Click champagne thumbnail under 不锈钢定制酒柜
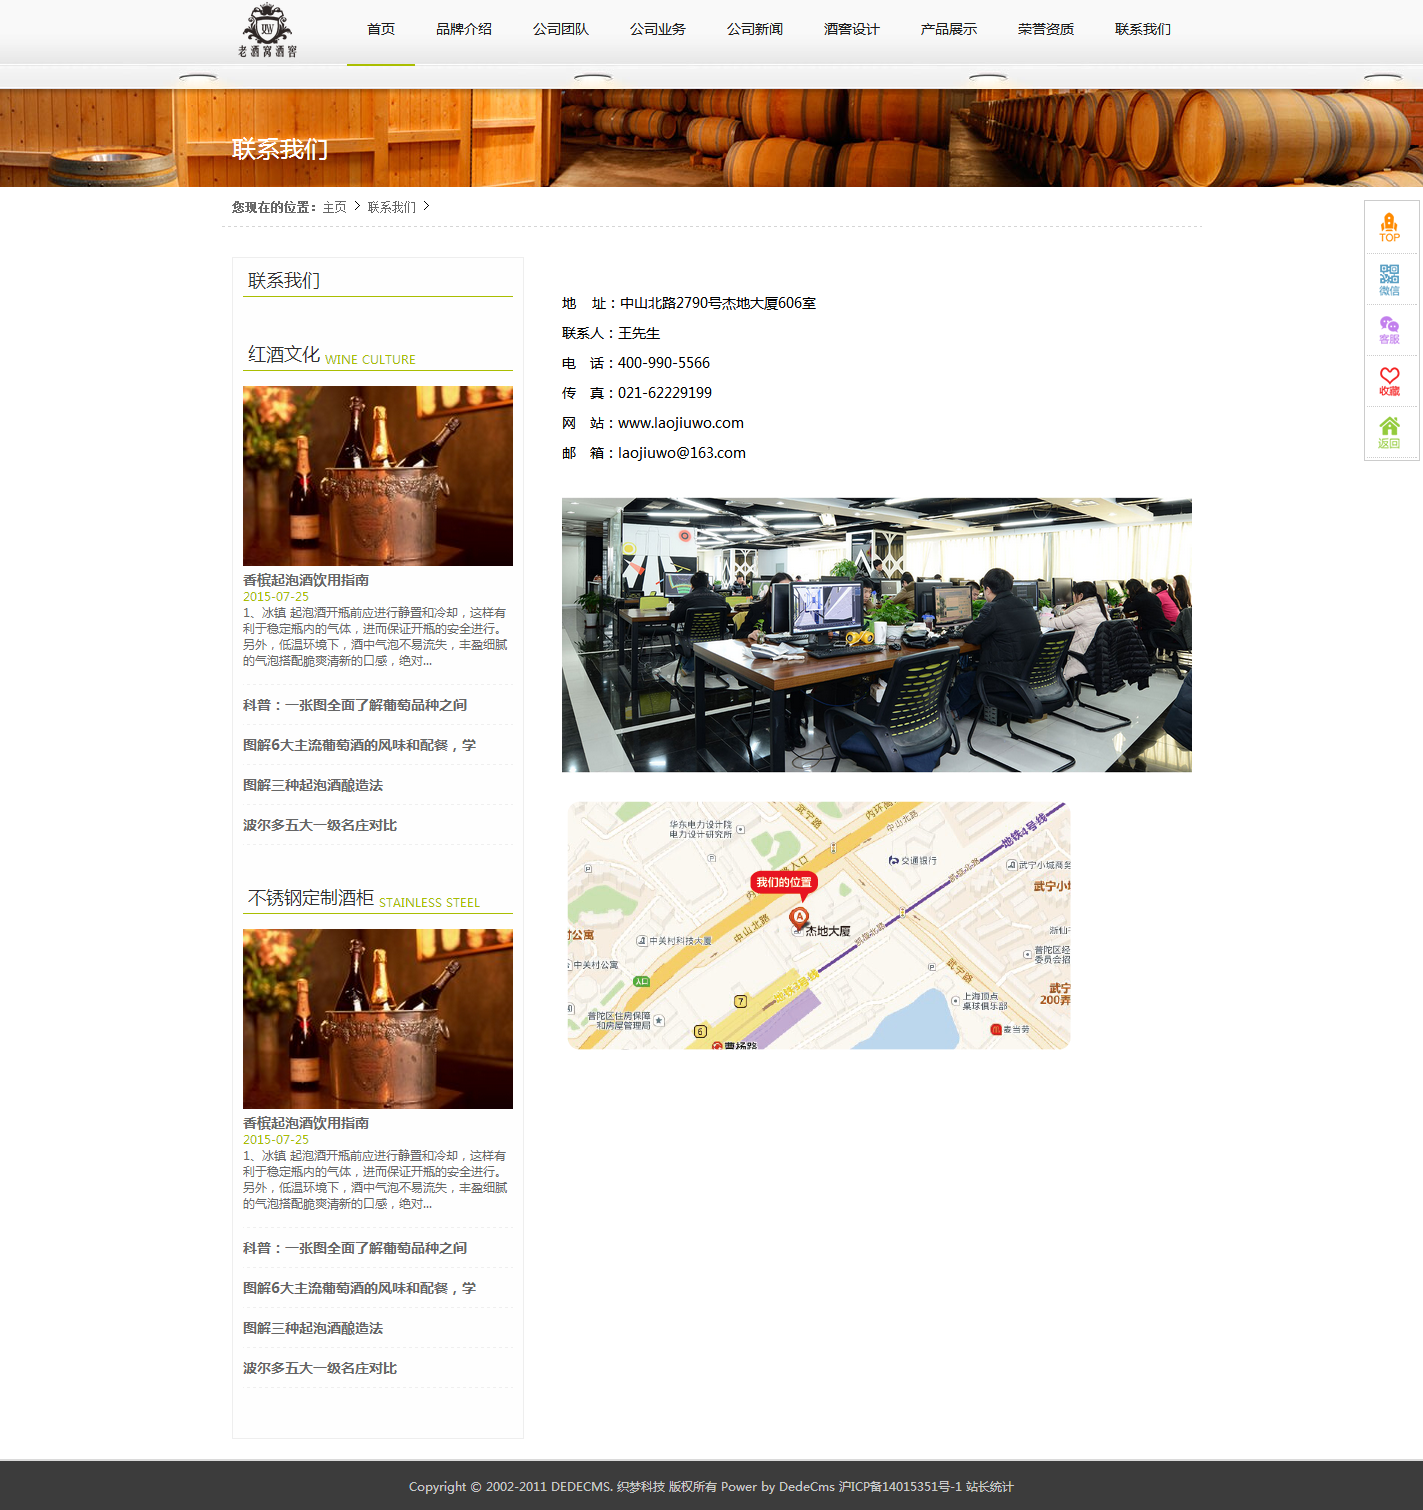The height and width of the screenshot is (1510, 1423). coord(378,1019)
